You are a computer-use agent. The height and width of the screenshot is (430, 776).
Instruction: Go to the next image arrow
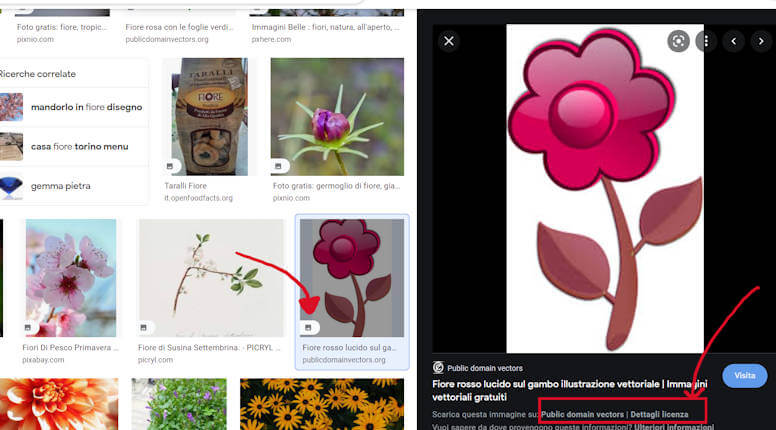pyautogui.click(x=761, y=41)
